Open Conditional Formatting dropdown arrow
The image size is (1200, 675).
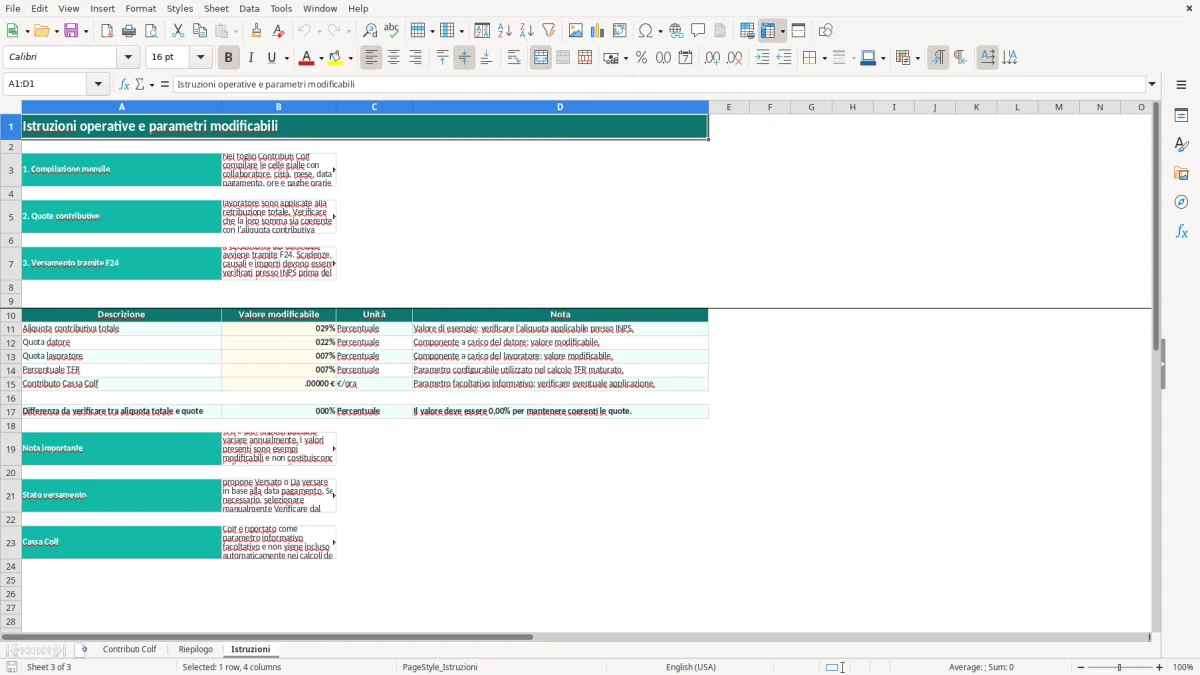917,58
